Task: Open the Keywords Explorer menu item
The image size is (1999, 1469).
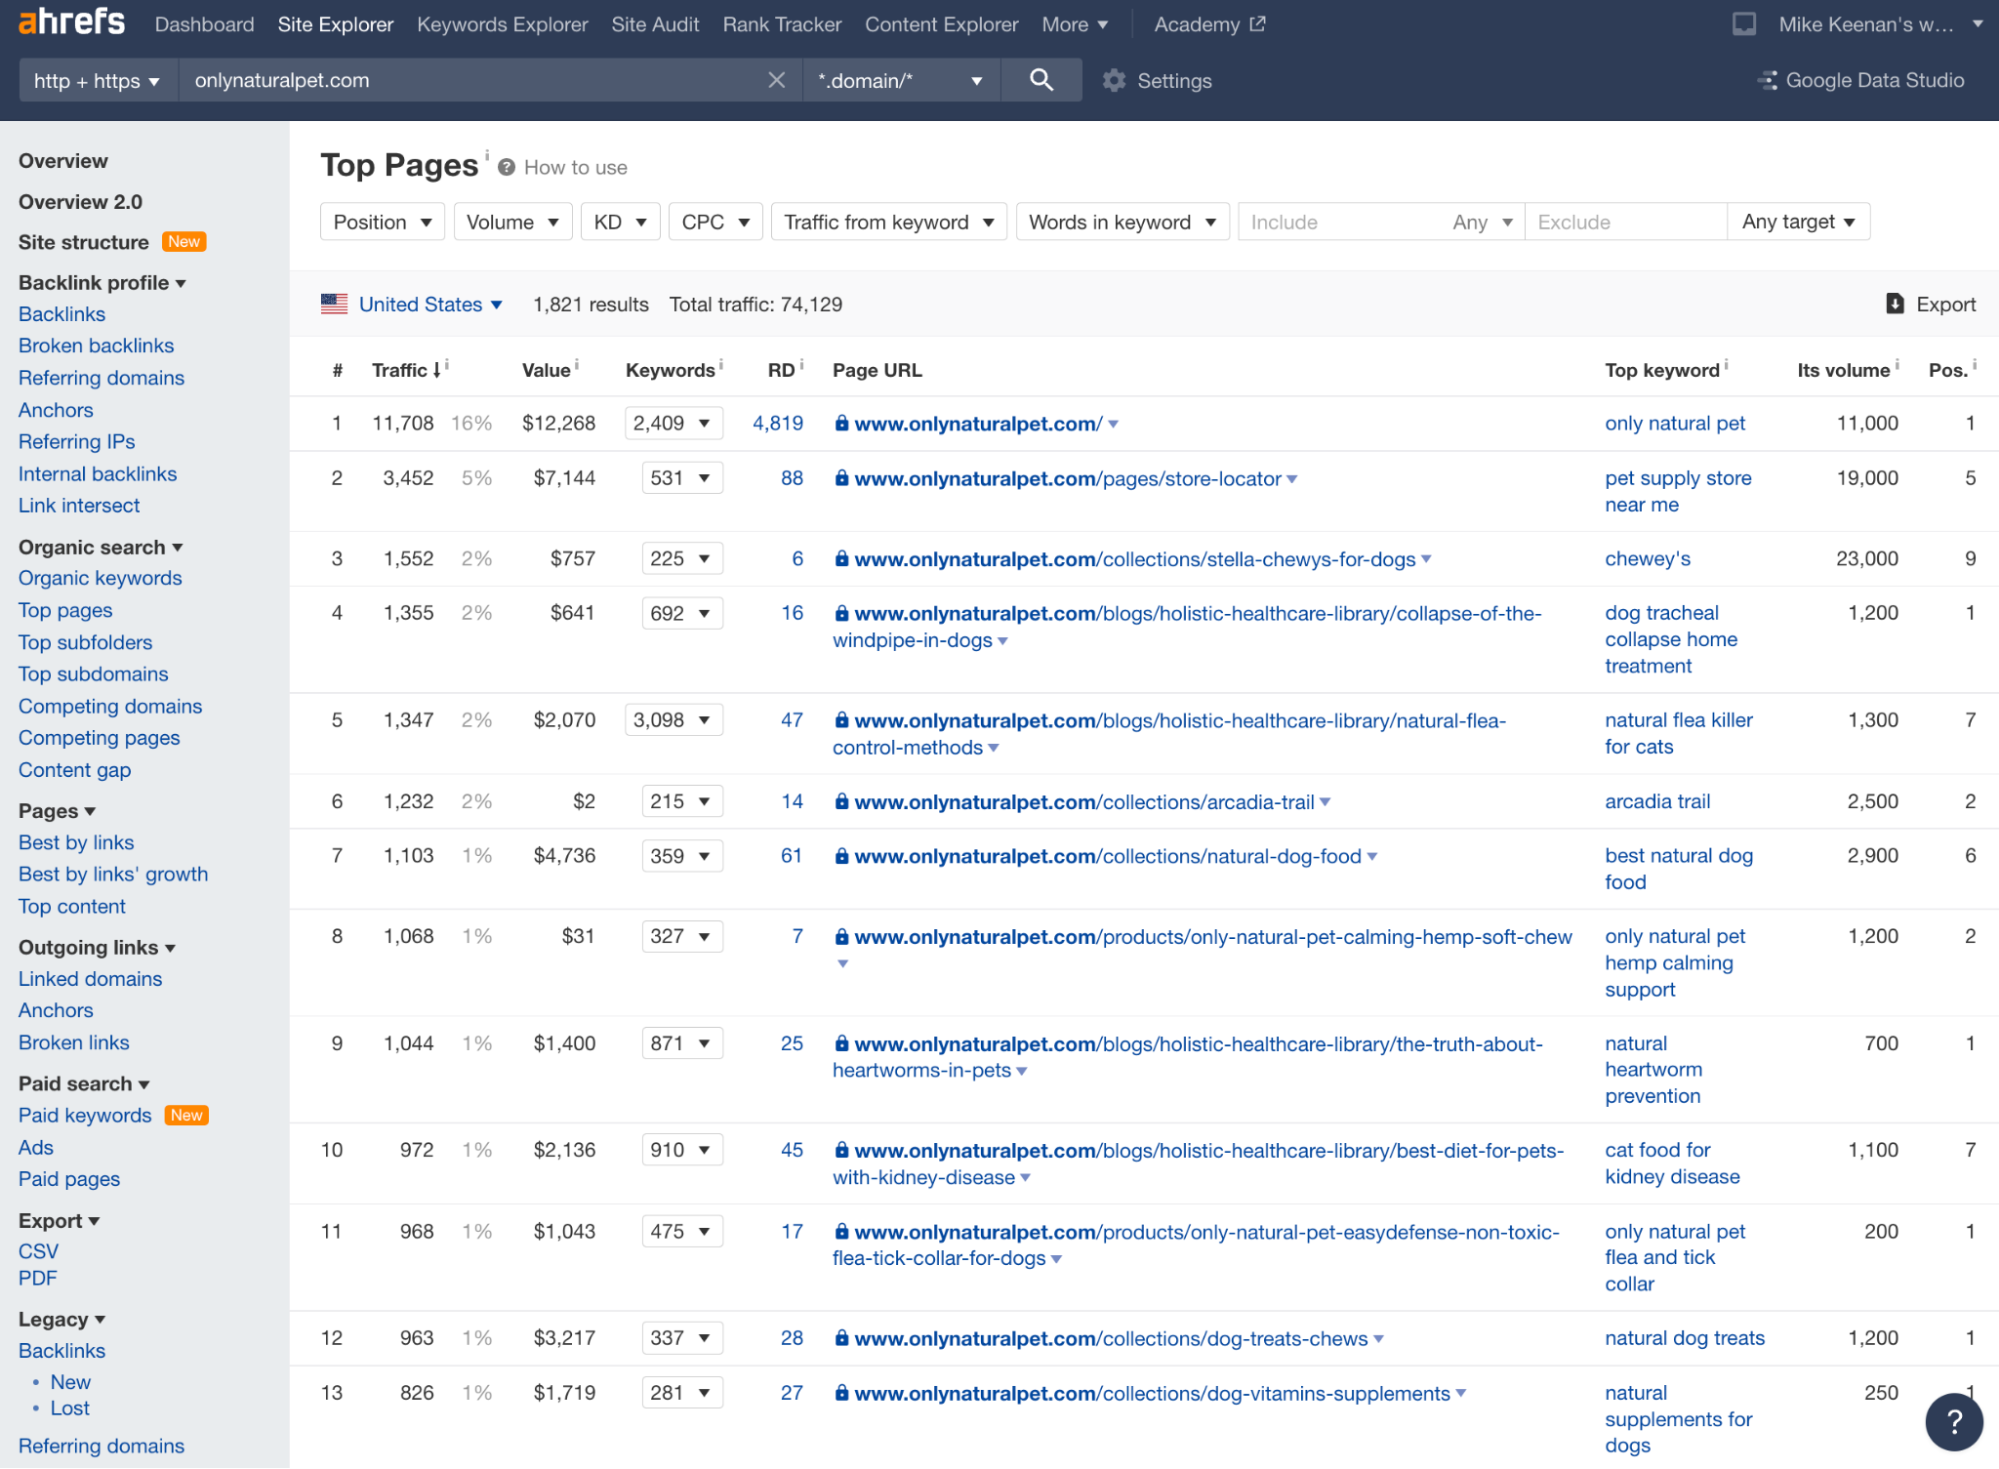Action: coord(502,24)
